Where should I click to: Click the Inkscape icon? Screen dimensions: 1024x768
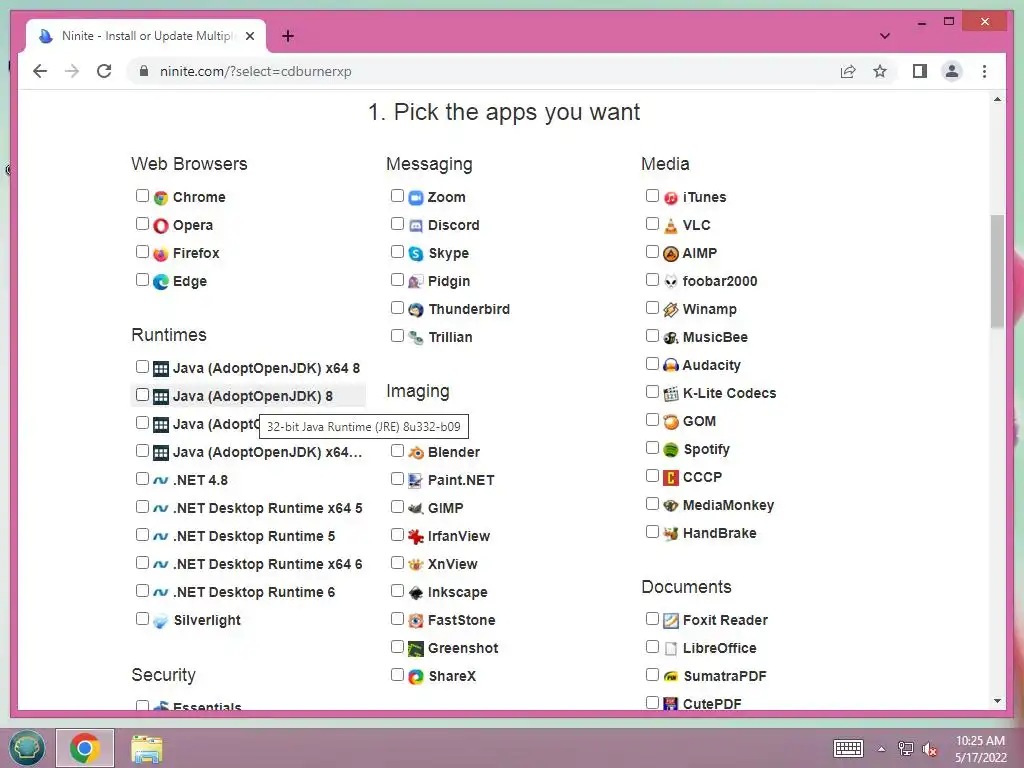[x=416, y=592]
